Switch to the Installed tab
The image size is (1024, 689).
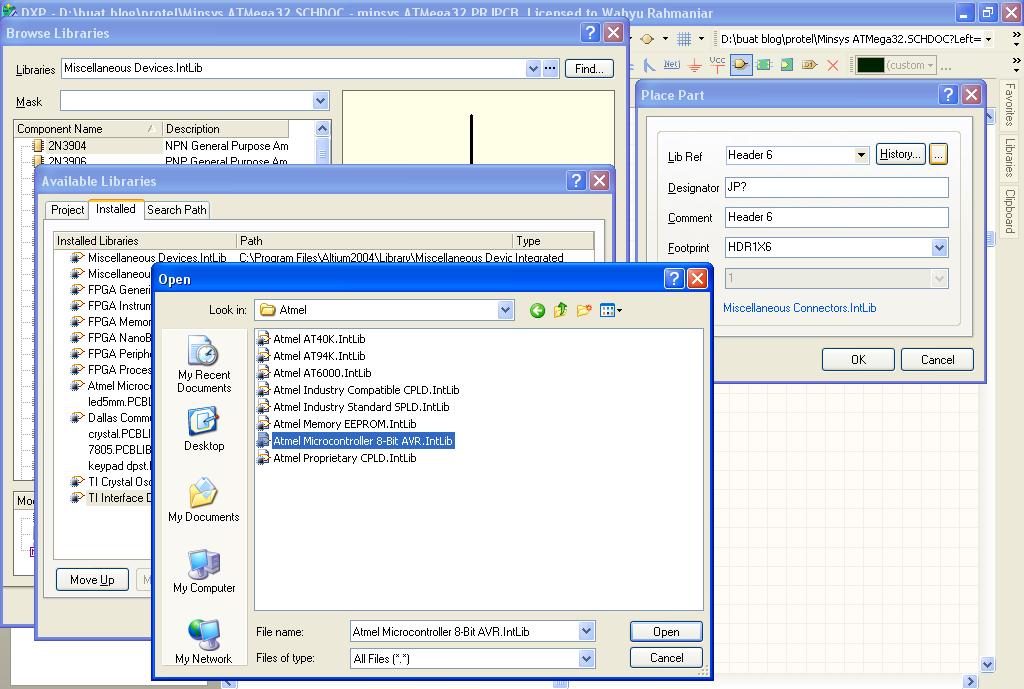click(x=116, y=209)
